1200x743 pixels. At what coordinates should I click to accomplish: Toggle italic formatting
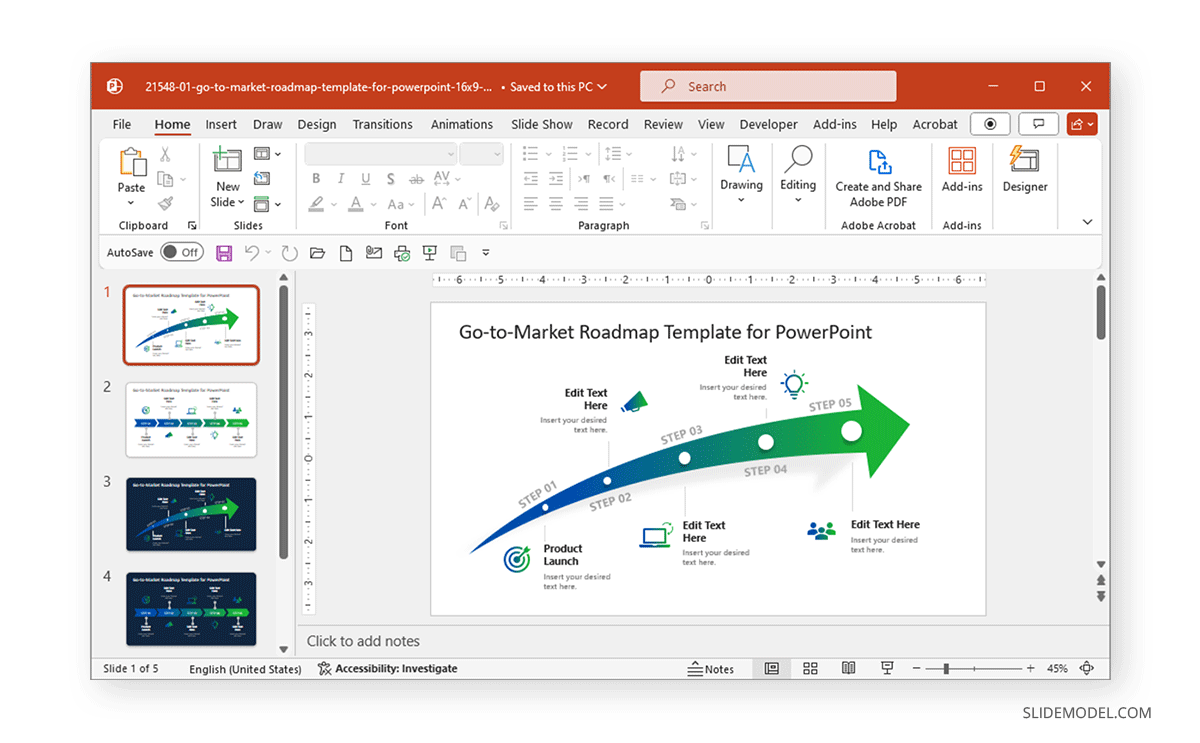(x=340, y=178)
